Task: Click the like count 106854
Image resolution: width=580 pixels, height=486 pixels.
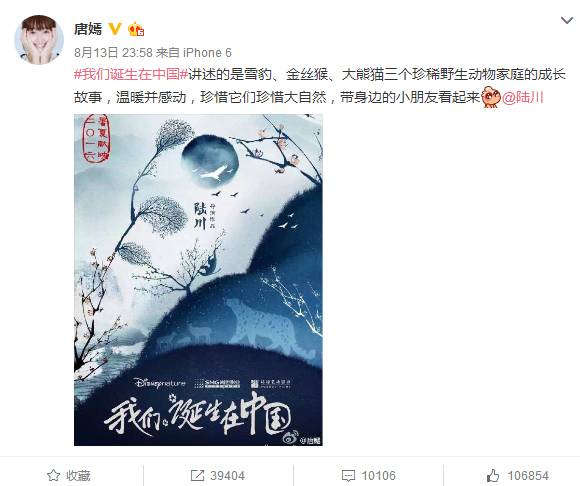Action: coord(528,476)
